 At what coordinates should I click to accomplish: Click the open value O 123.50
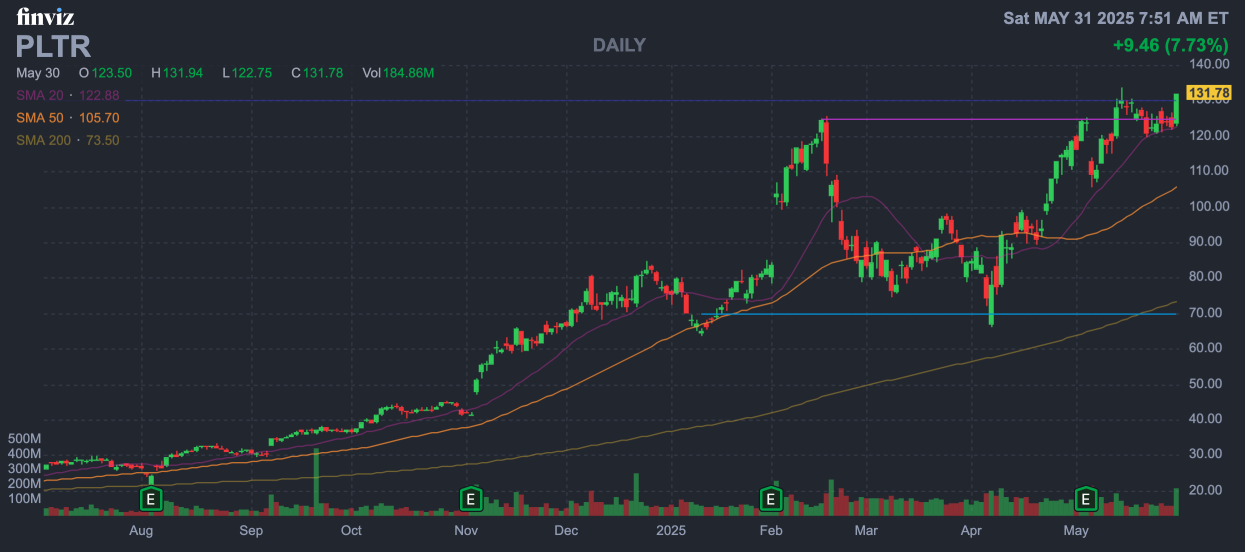point(106,73)
